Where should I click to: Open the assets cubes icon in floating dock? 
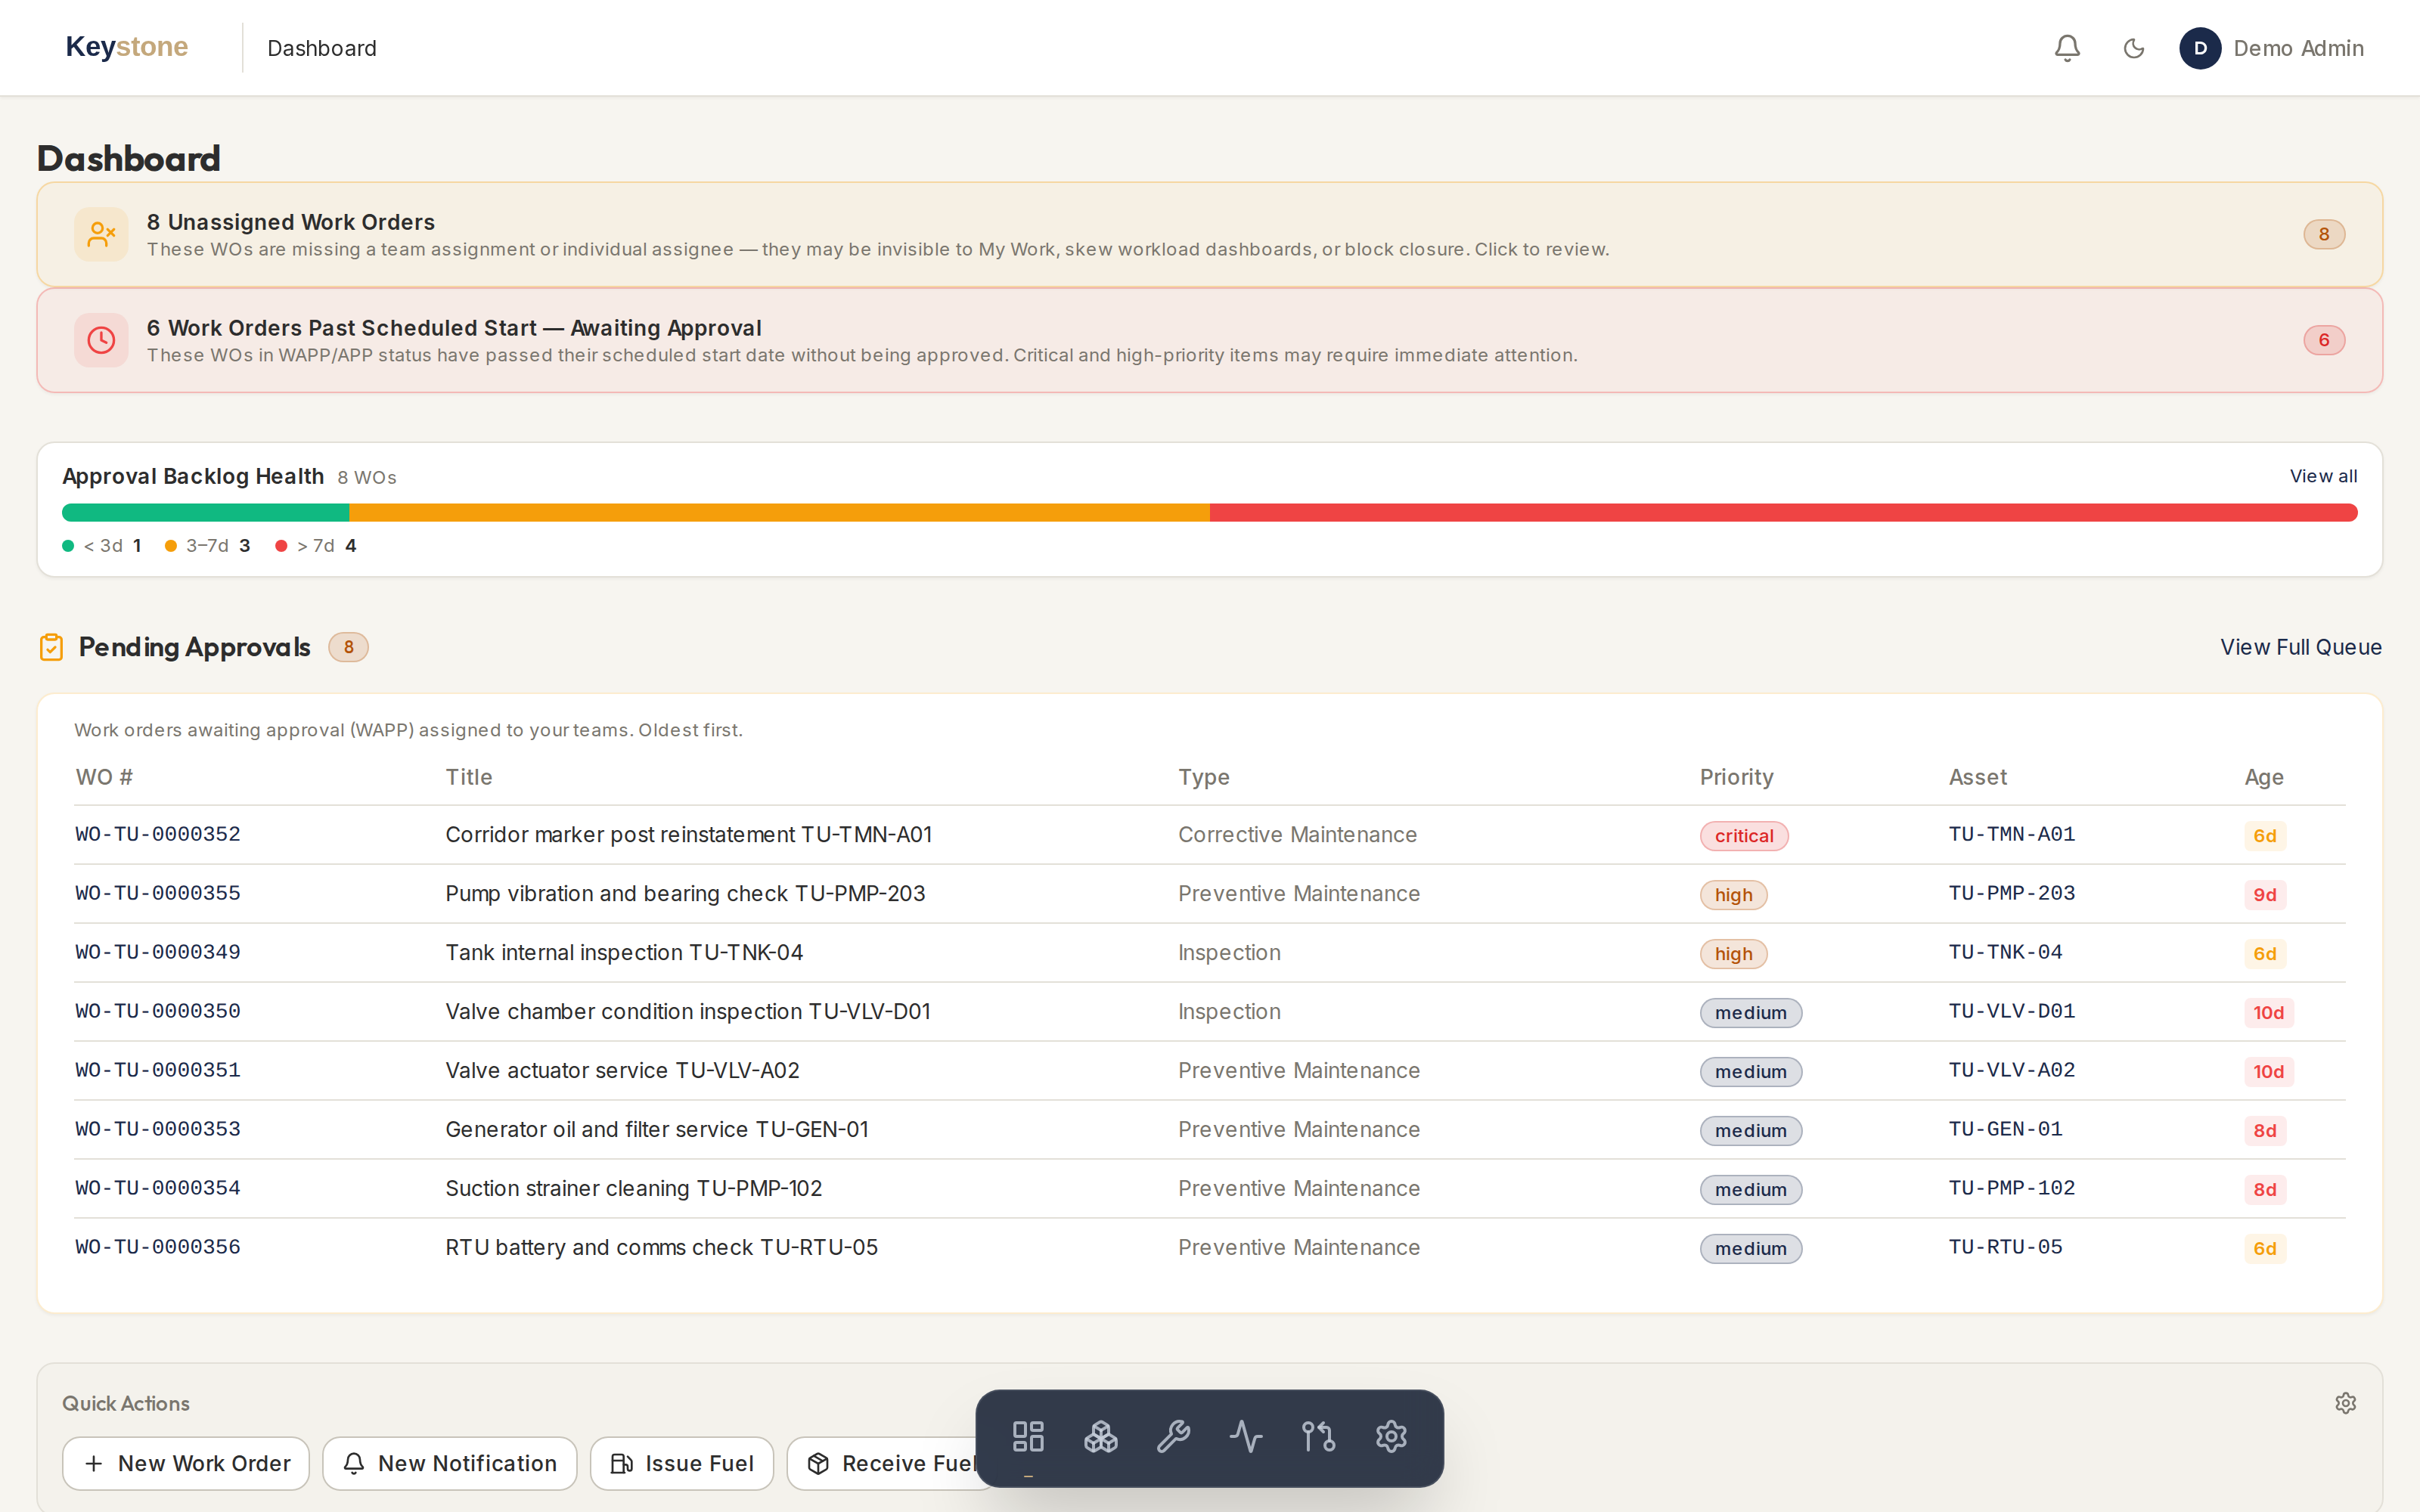tap(1100, 1437)
